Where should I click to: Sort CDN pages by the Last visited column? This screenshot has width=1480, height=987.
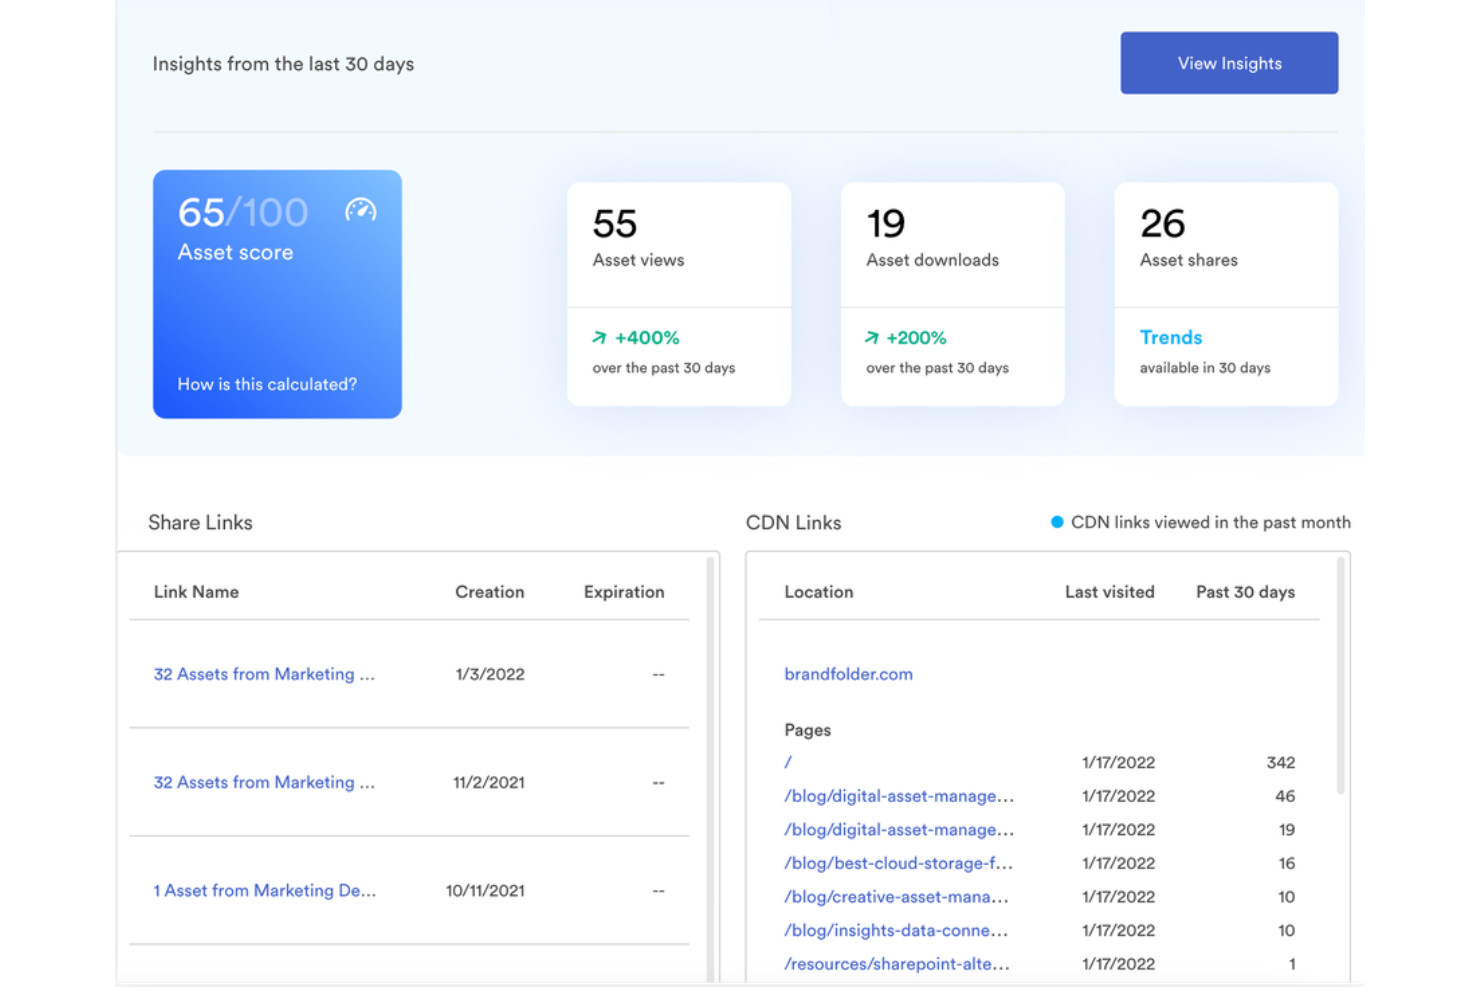(x=1109, y=591)
